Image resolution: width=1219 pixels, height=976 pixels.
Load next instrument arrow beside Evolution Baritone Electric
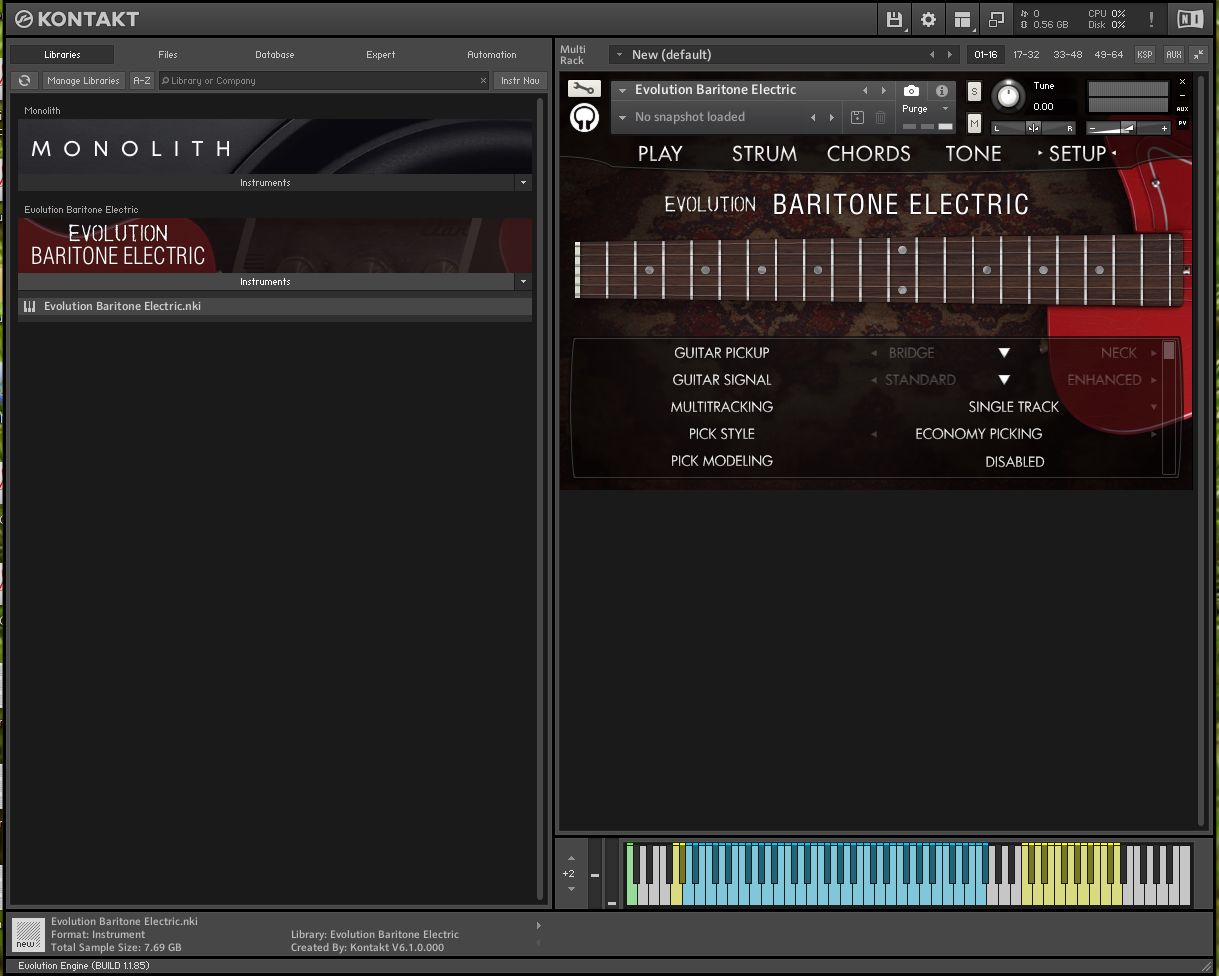point(884,90)
